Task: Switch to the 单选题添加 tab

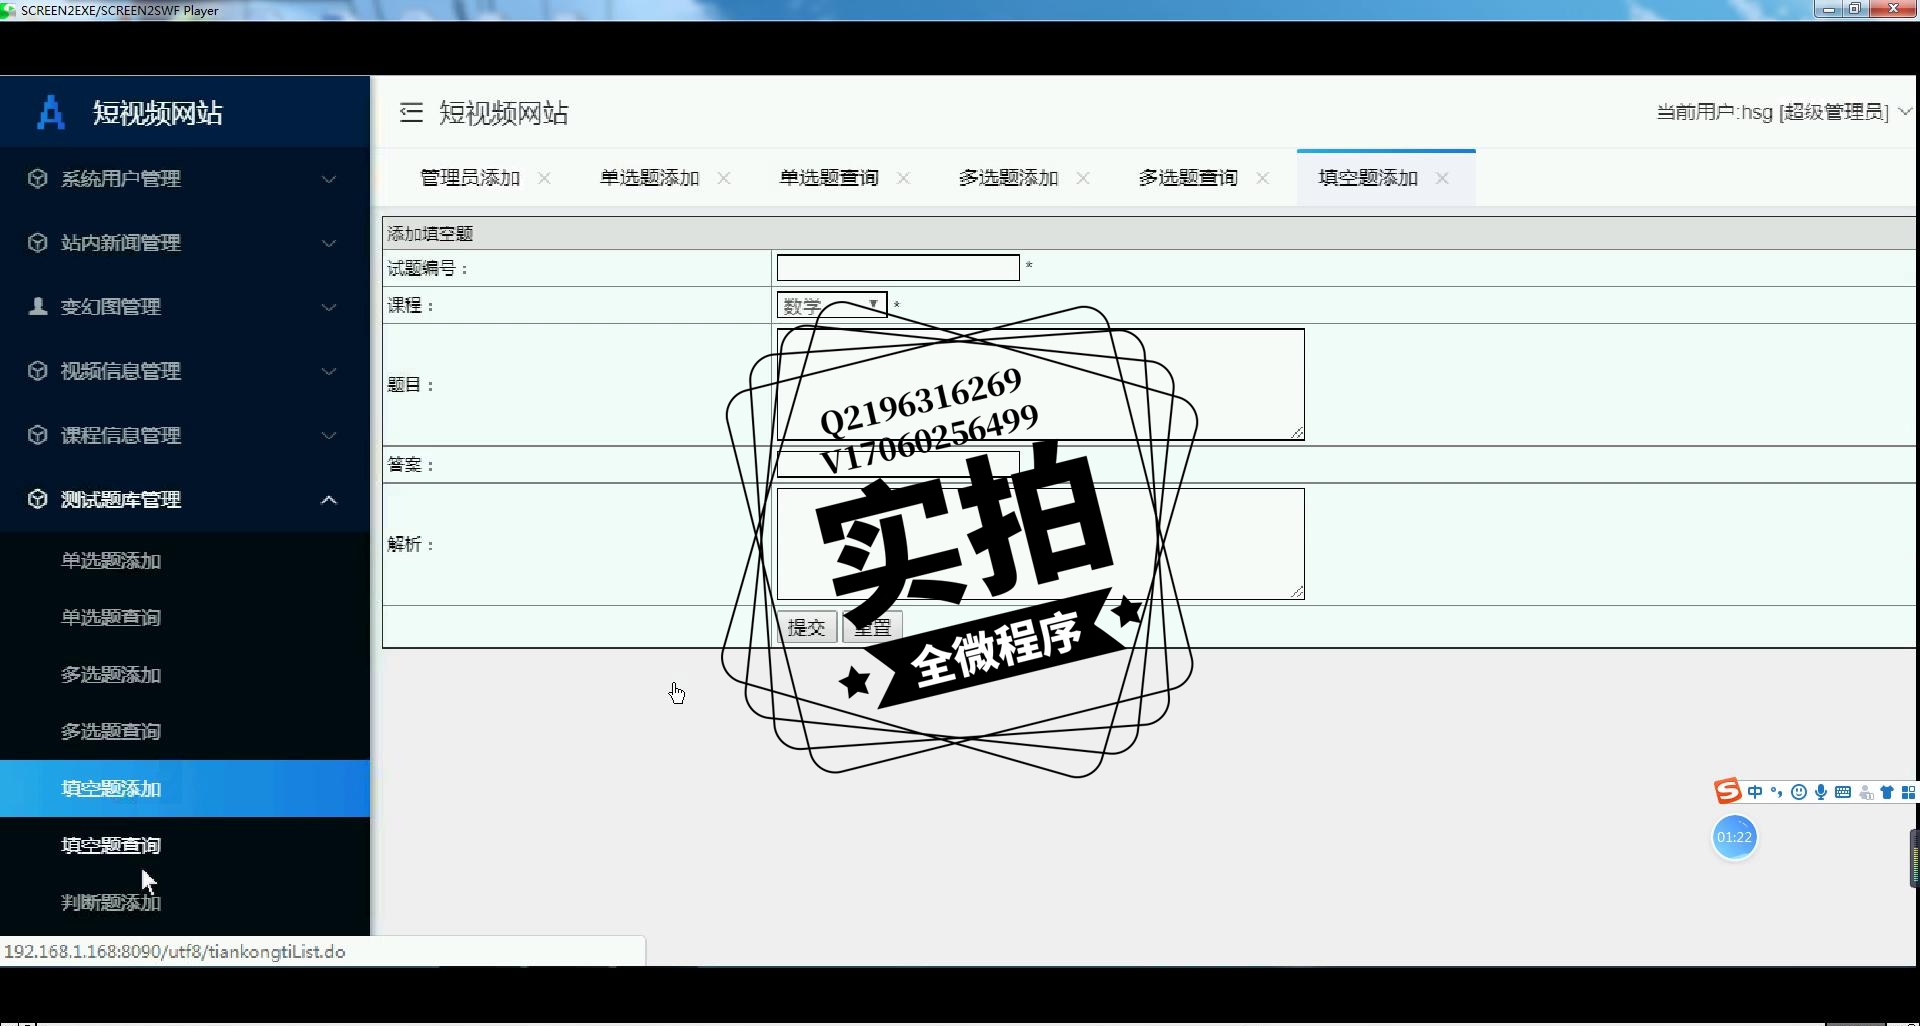Action: (650, 178)
